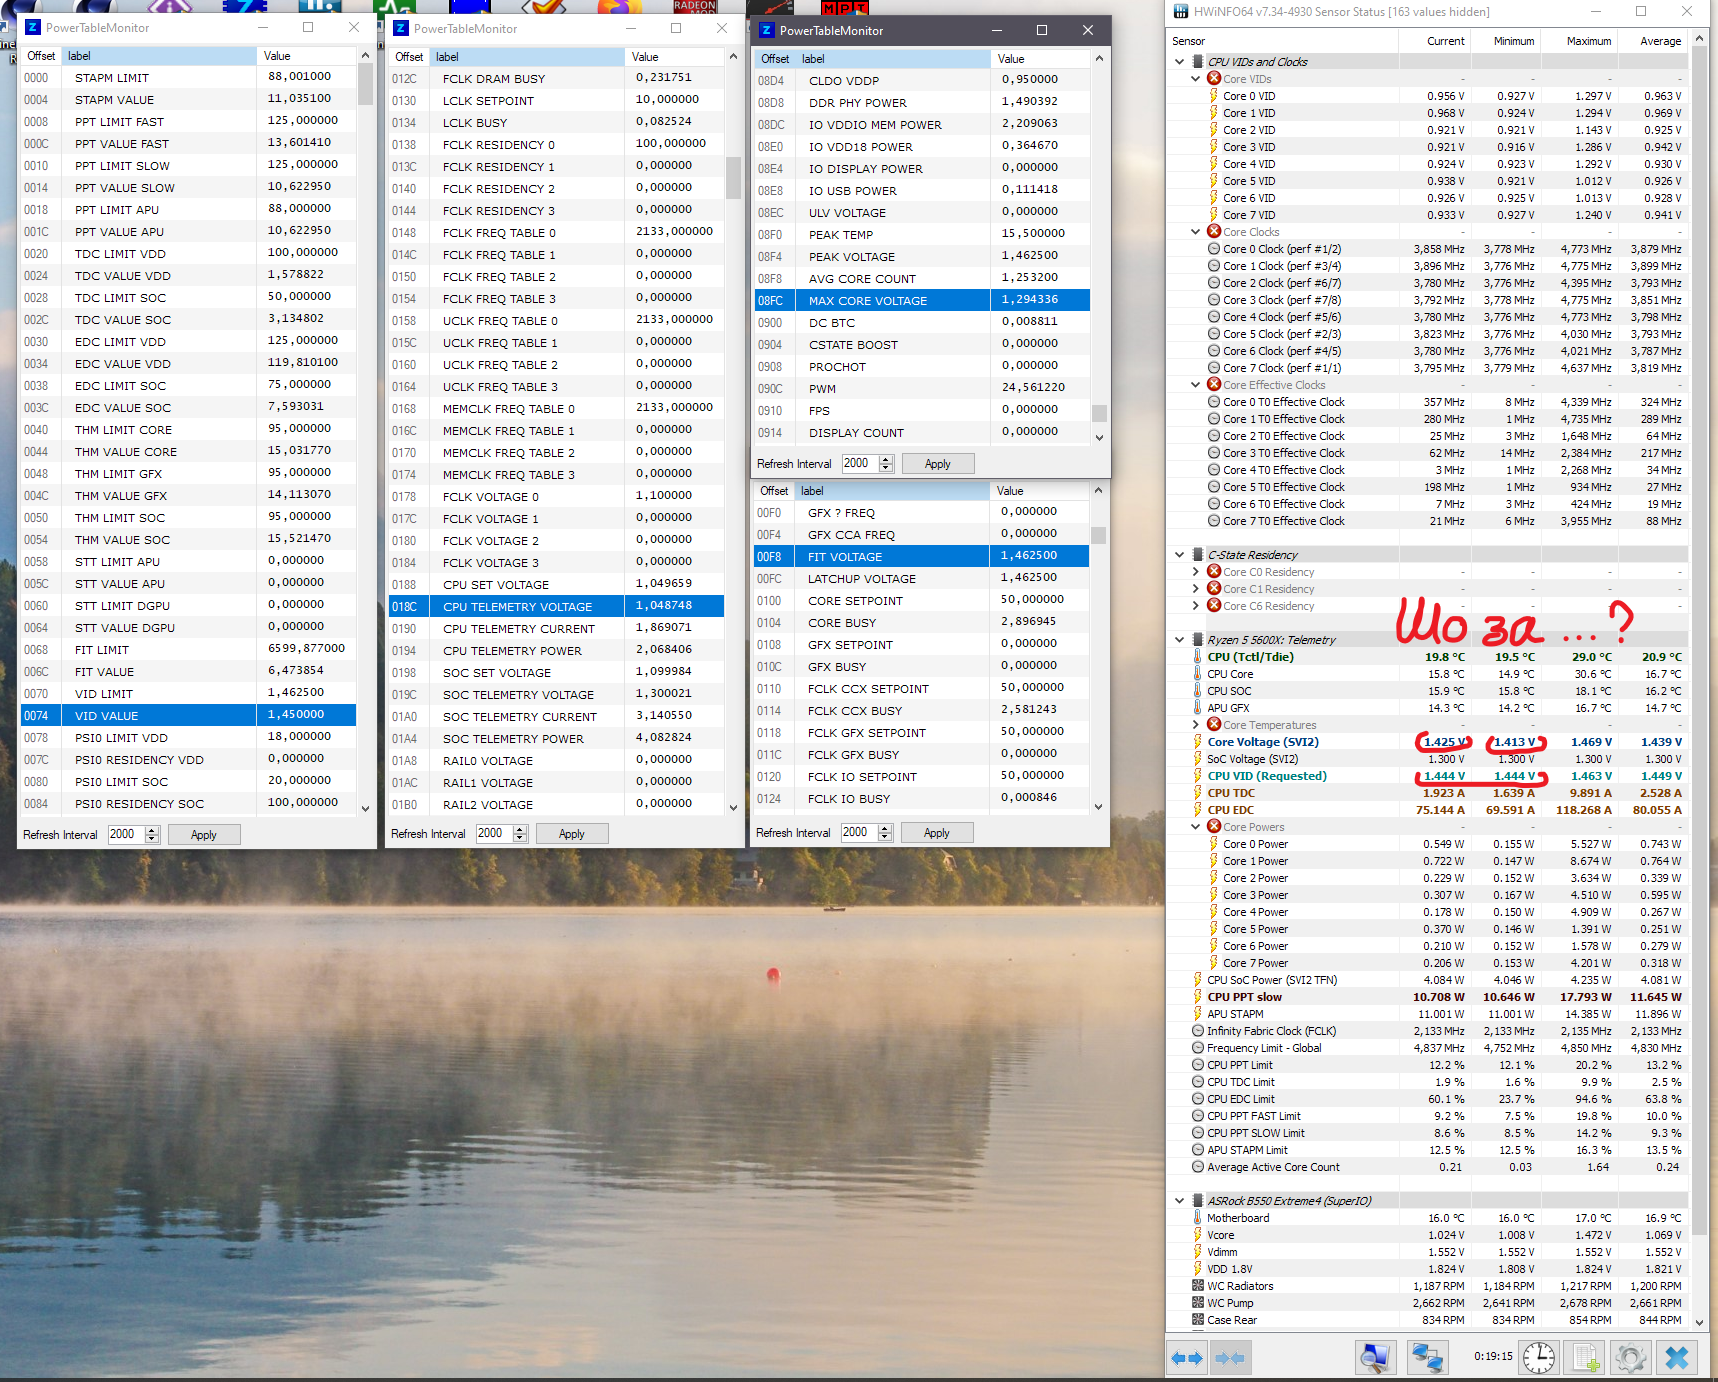Collapse the Core VIDs subgroup

click(1196, 79)
